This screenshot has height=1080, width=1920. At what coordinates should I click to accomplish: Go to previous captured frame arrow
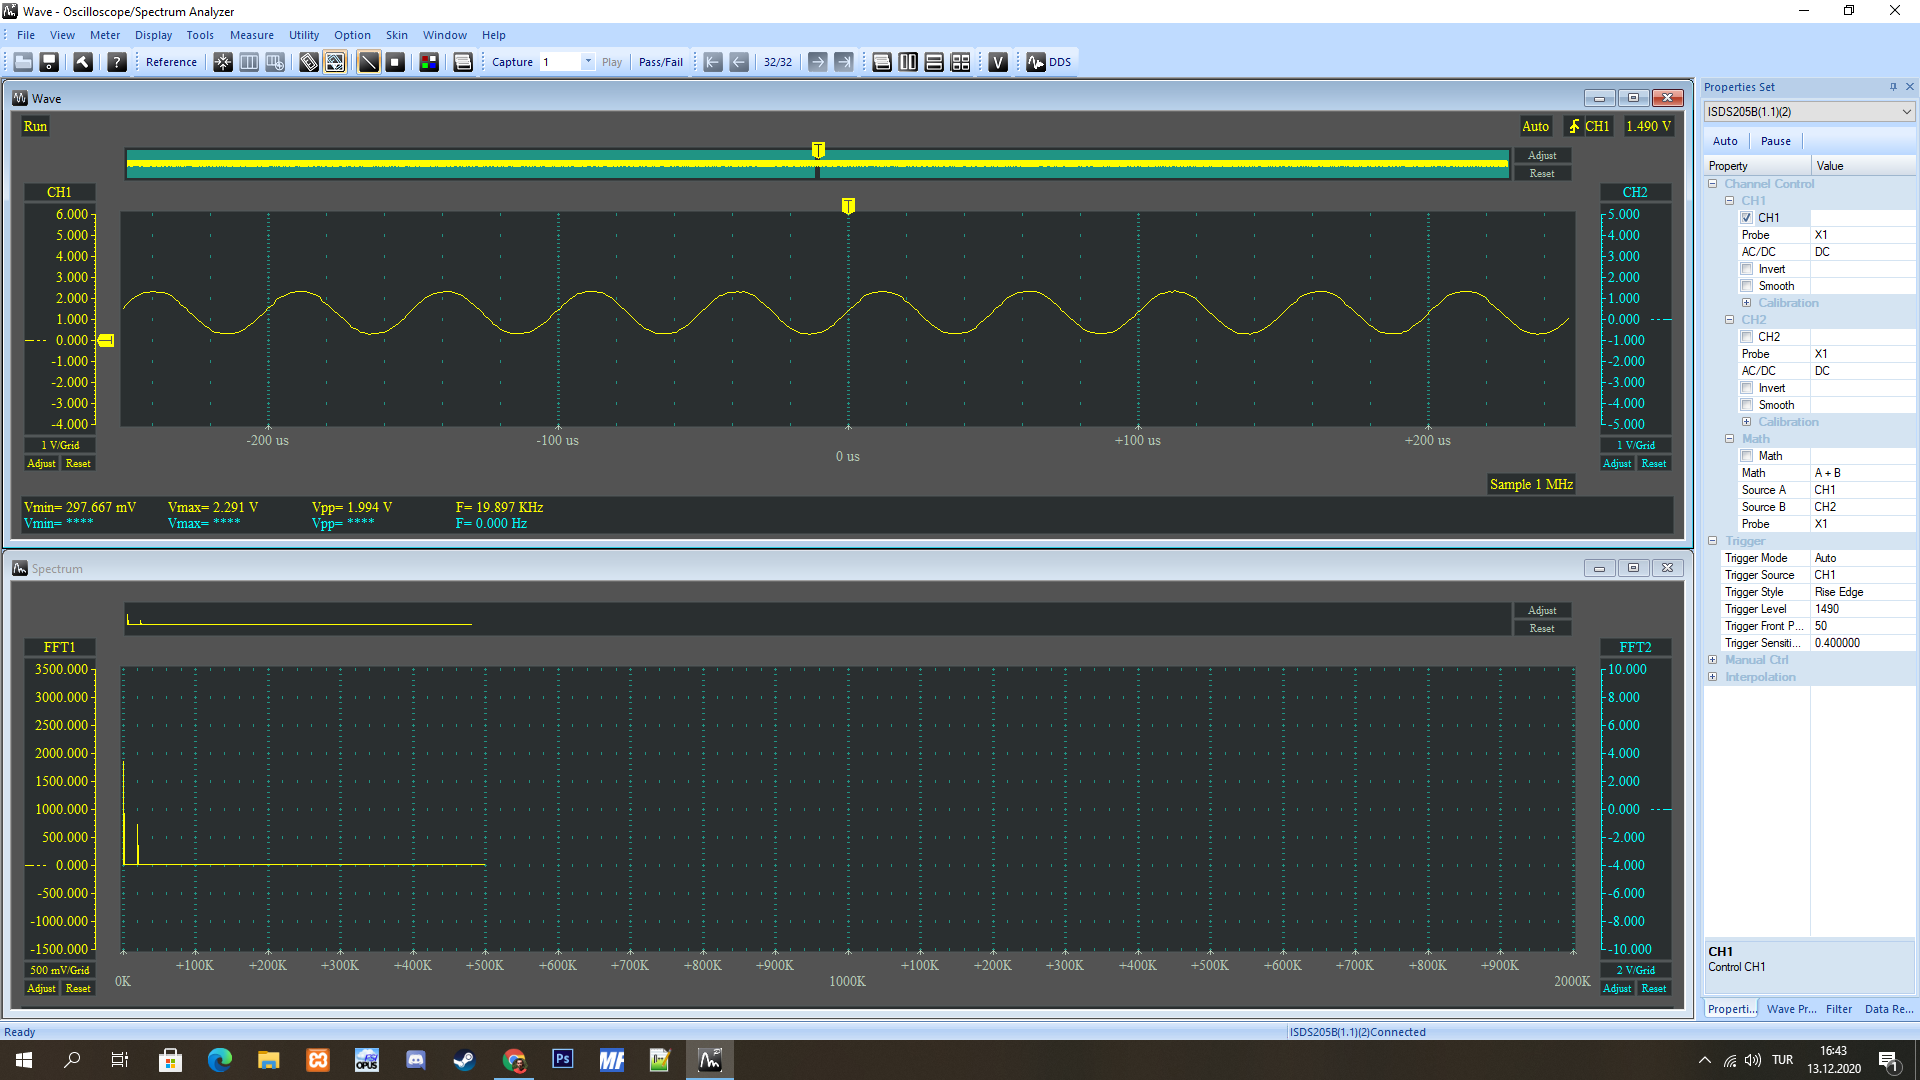pos(739,62)
